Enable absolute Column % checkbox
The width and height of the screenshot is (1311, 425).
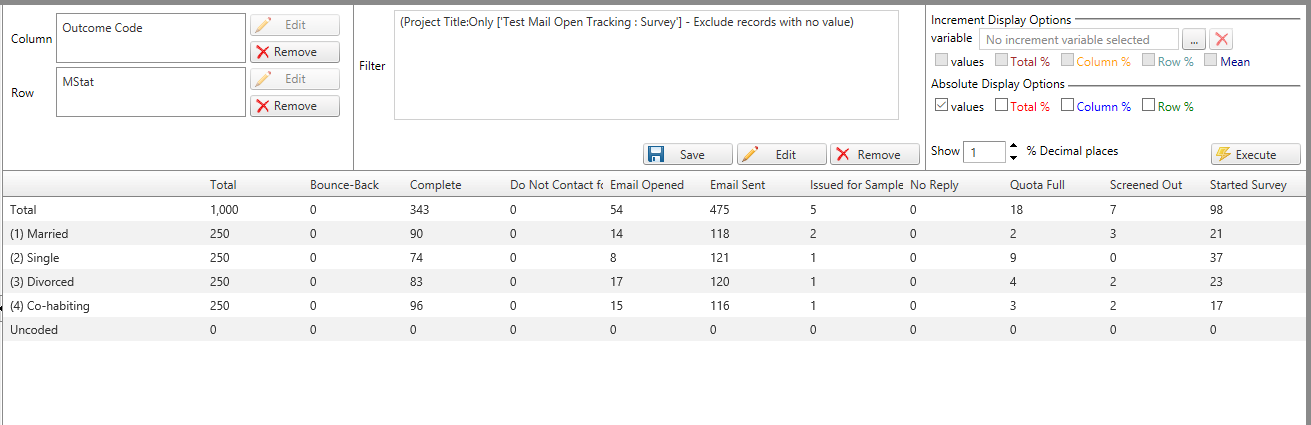coord(1068,105)
